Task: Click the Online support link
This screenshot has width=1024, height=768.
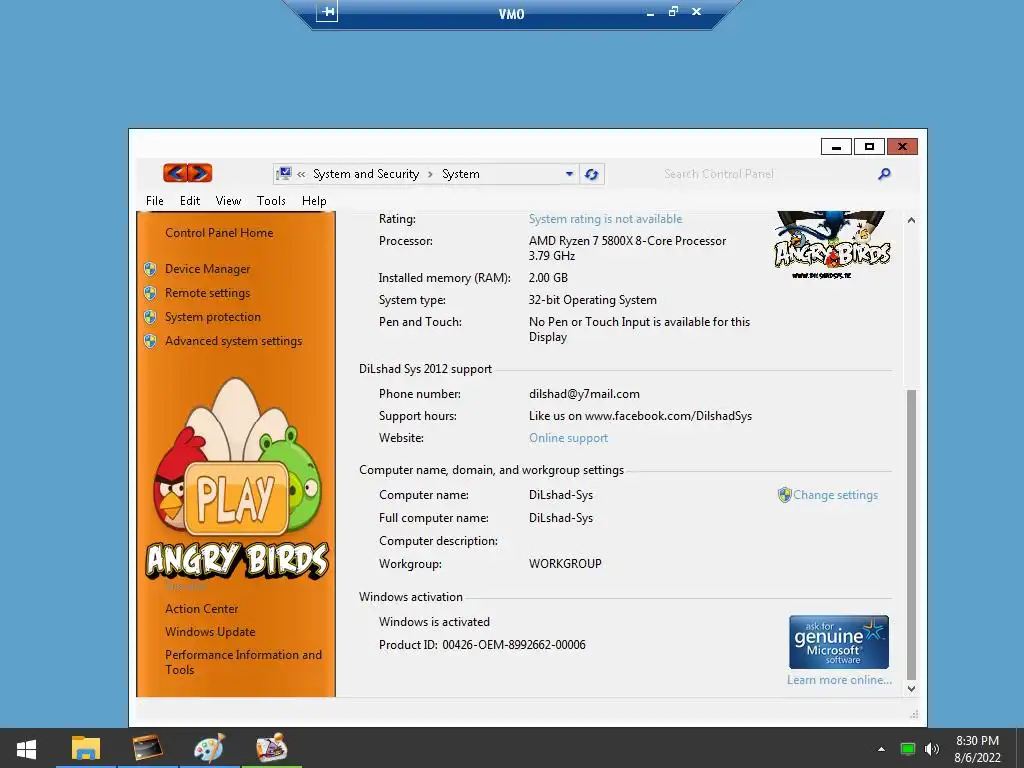Action: 568,438
